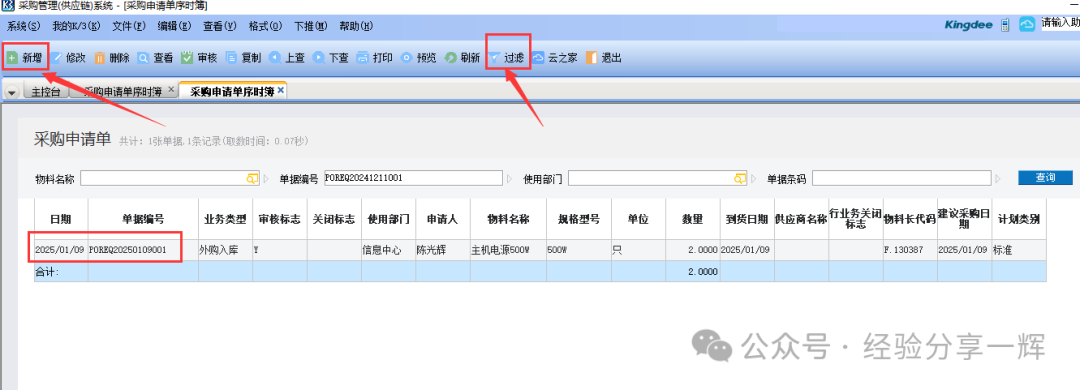
Task: Click the 过滤 (Filter) funnel icon
Action: pos(495,58)
